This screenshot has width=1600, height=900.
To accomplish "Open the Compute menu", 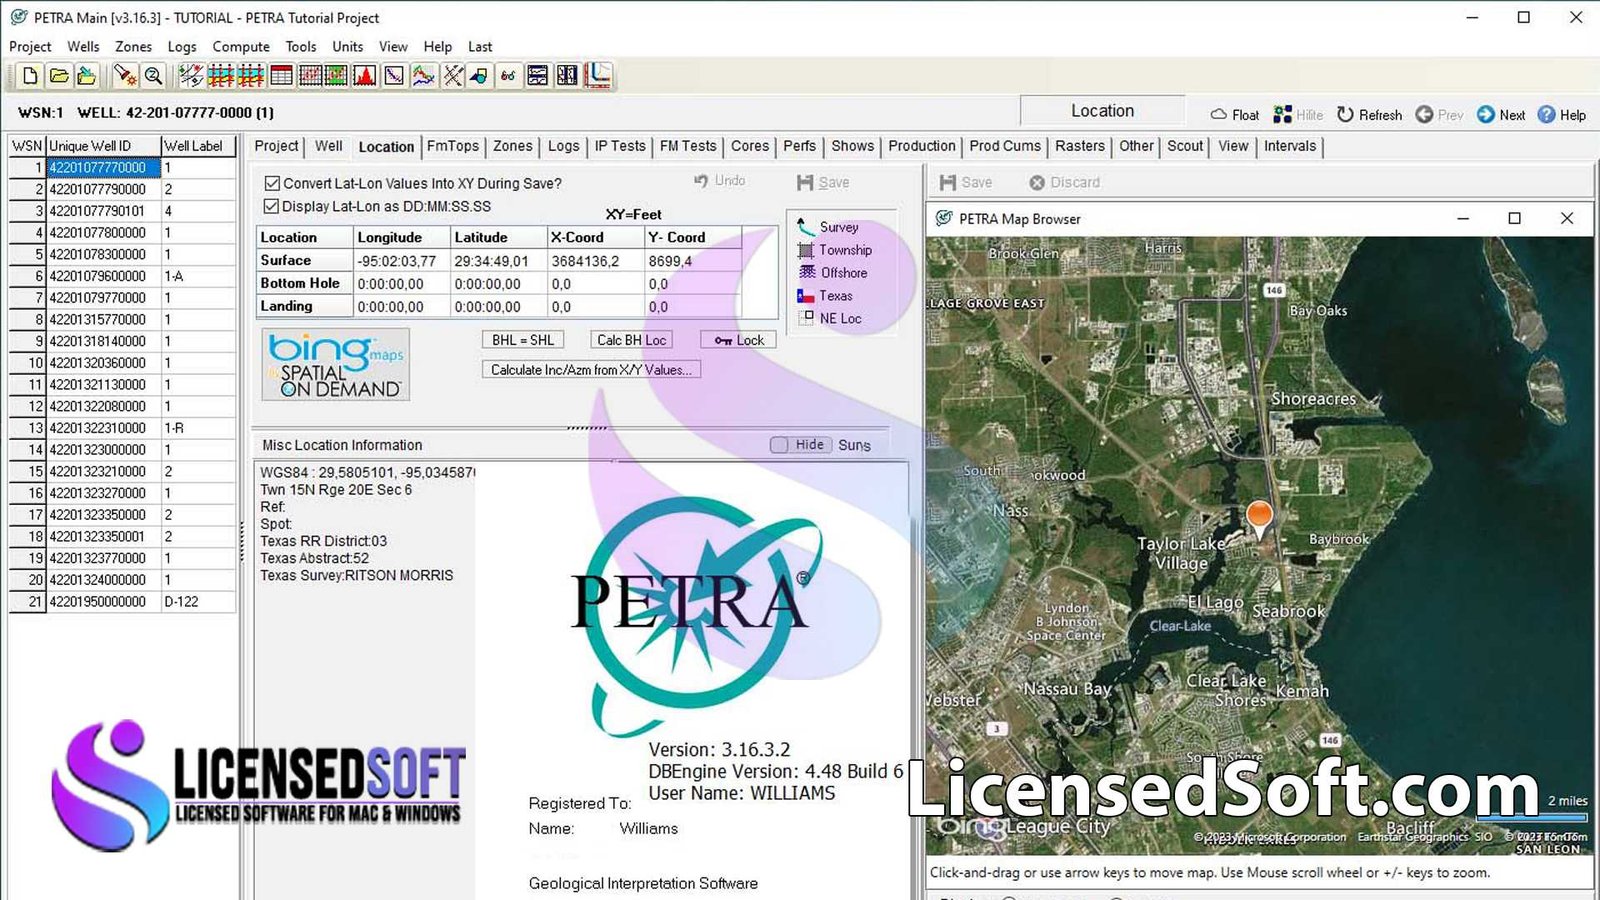I will (x=240, y=46).
